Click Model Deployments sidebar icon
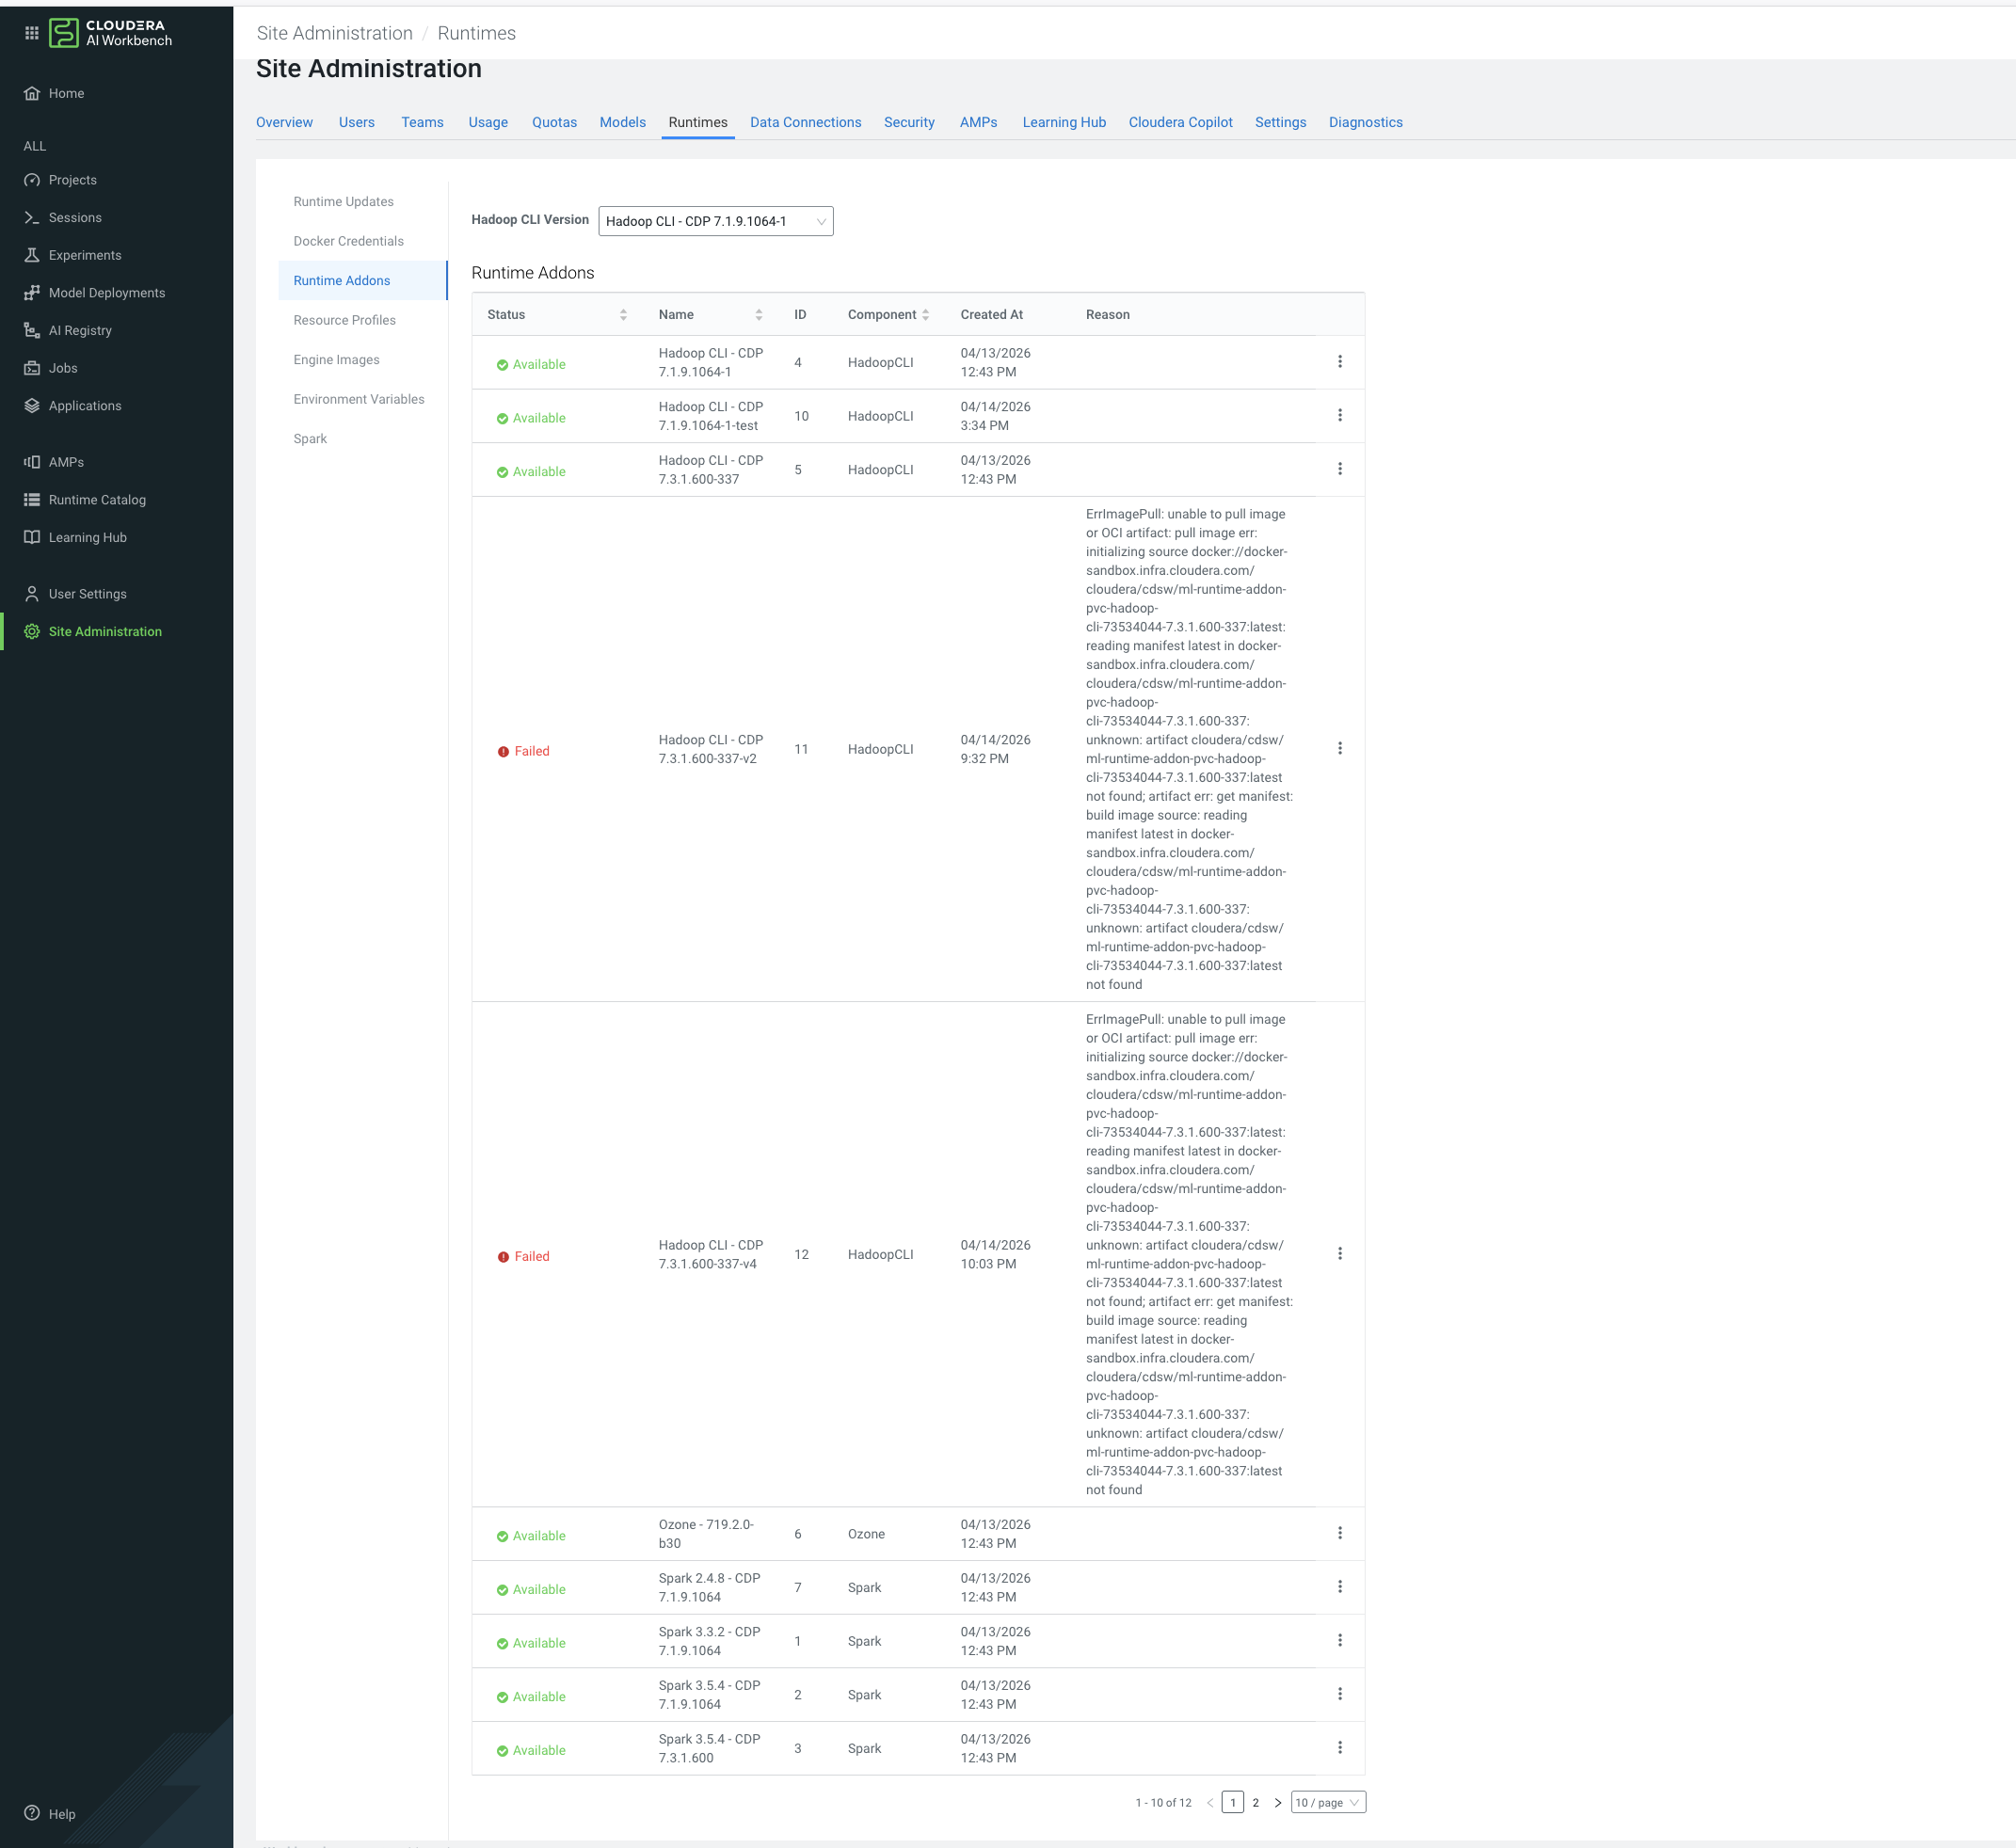This screenshot has height=1848, width=2016. (x=32, y=293)
